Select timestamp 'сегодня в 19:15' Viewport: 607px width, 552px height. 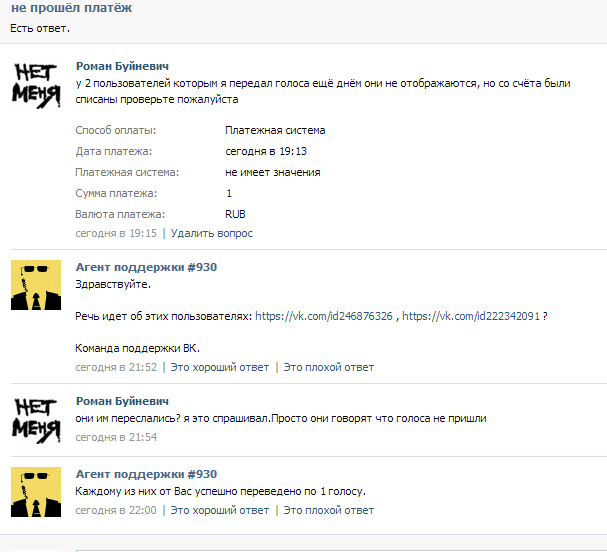116,233
